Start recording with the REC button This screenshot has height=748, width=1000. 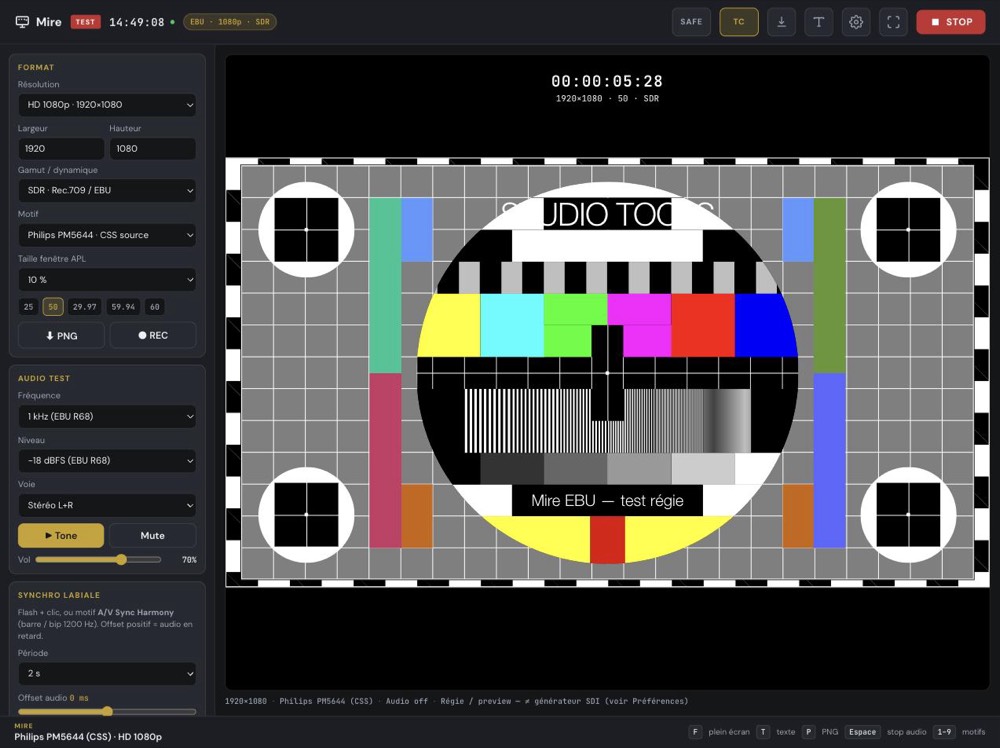(x=153, y=335)
